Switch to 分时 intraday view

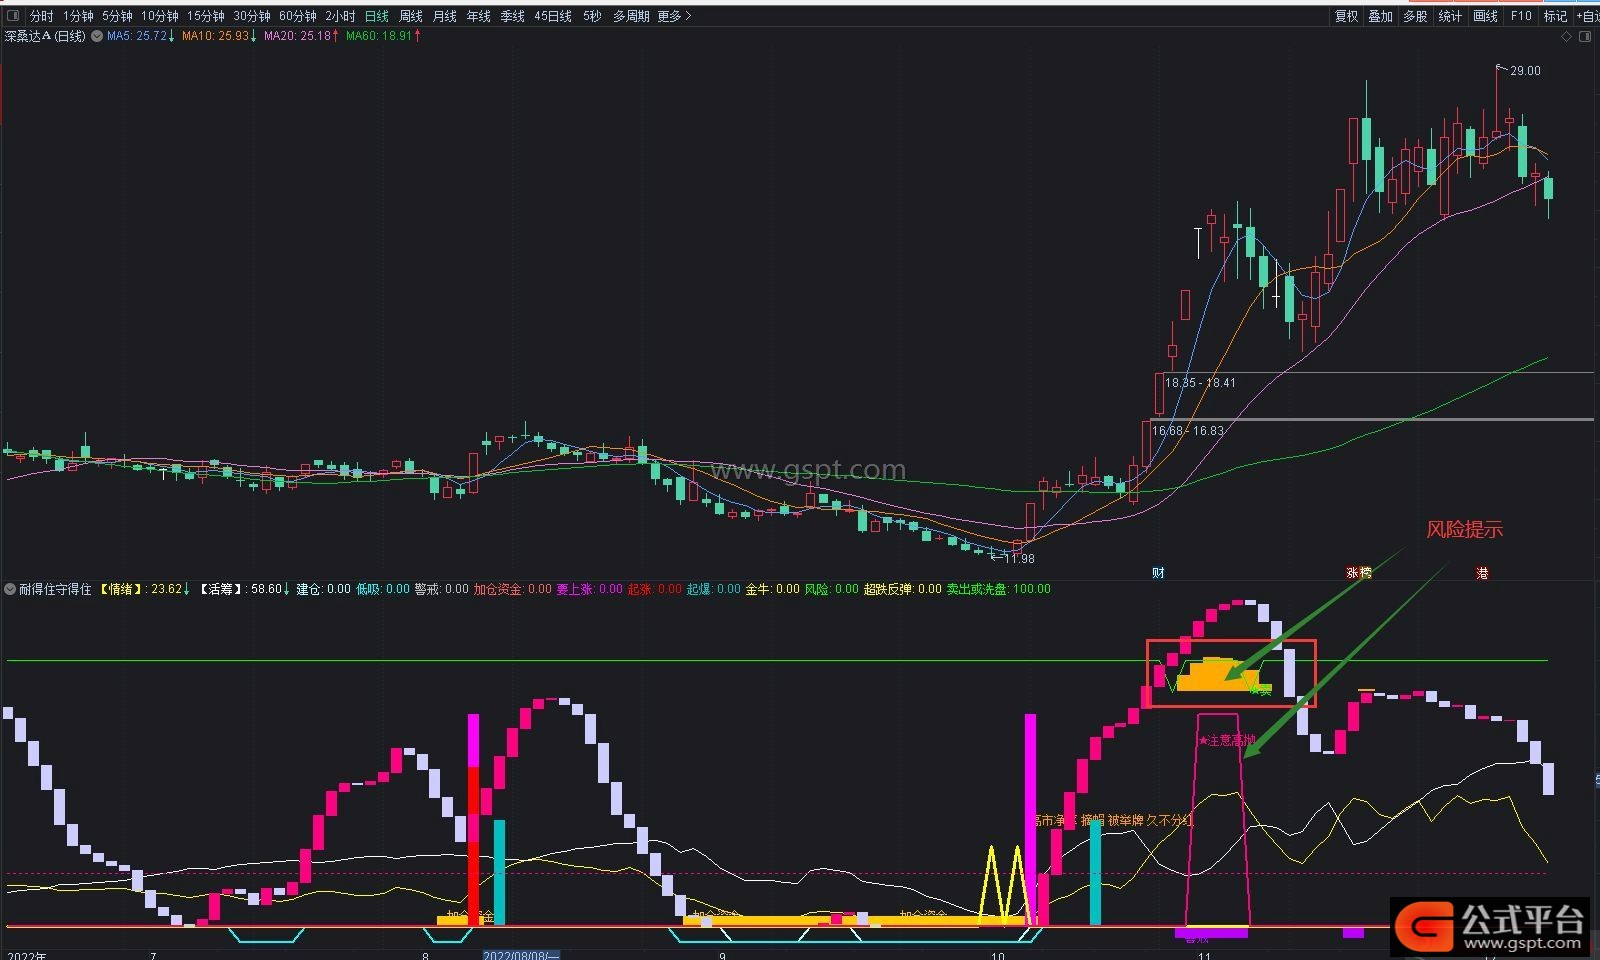pyautogui.click(x=41, y=16)
